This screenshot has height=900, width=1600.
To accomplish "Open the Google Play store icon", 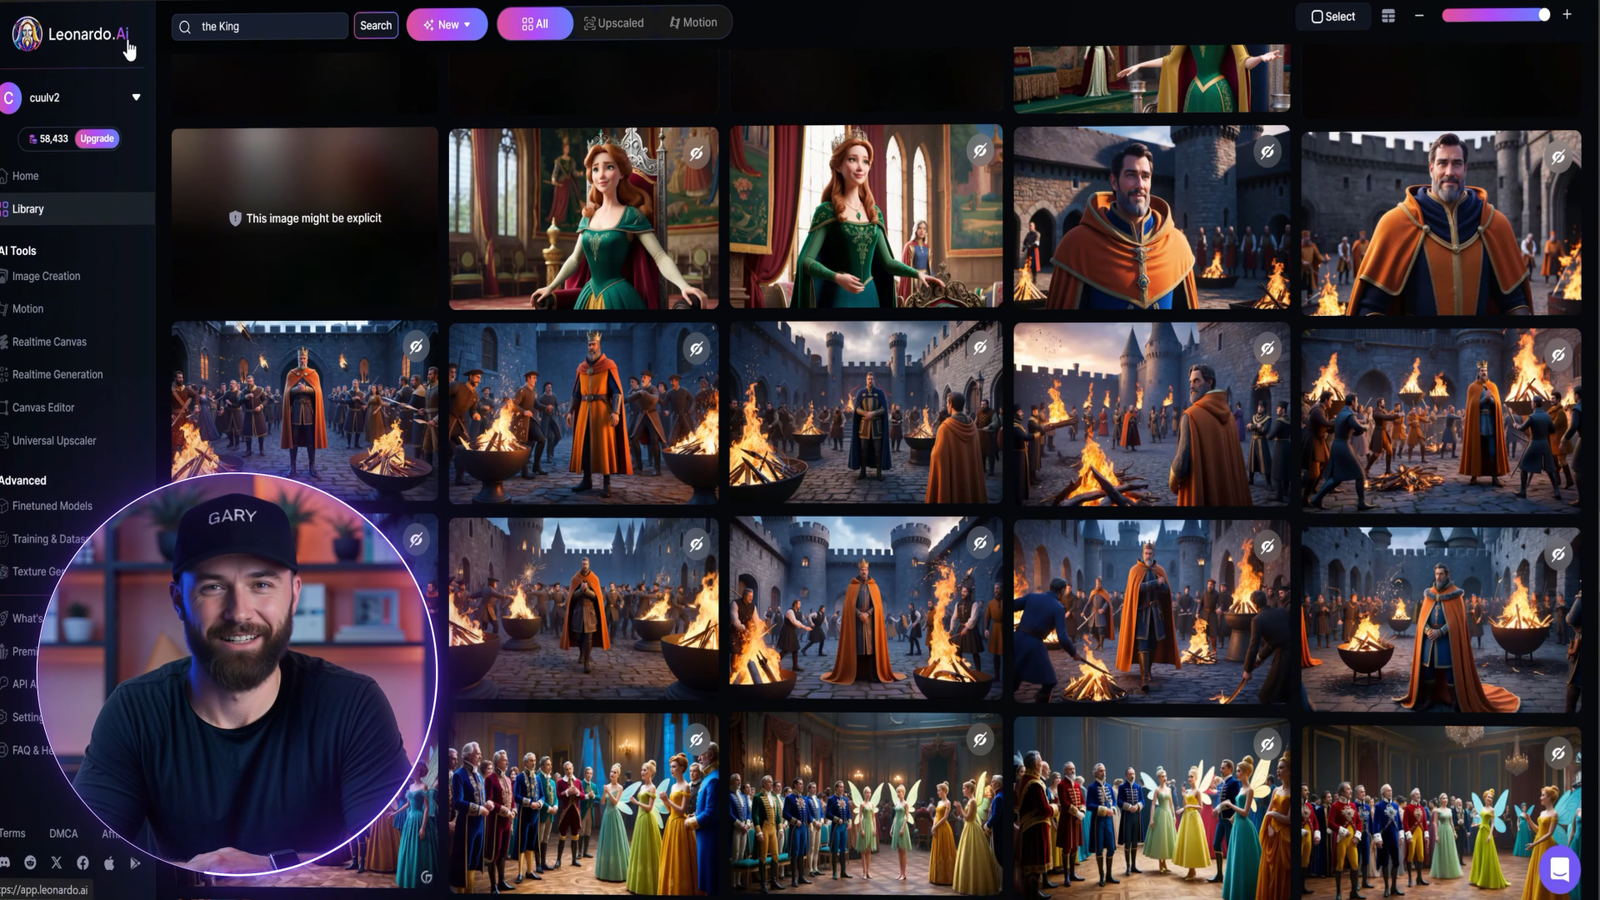I will point(135,862).
